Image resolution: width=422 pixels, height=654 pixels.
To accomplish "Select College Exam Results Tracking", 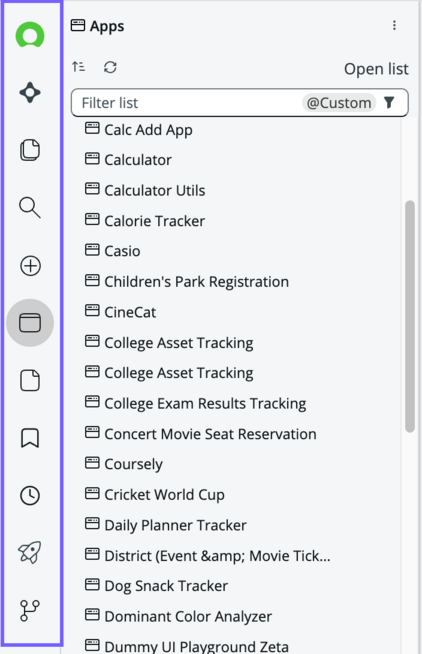I will (205, 404).
